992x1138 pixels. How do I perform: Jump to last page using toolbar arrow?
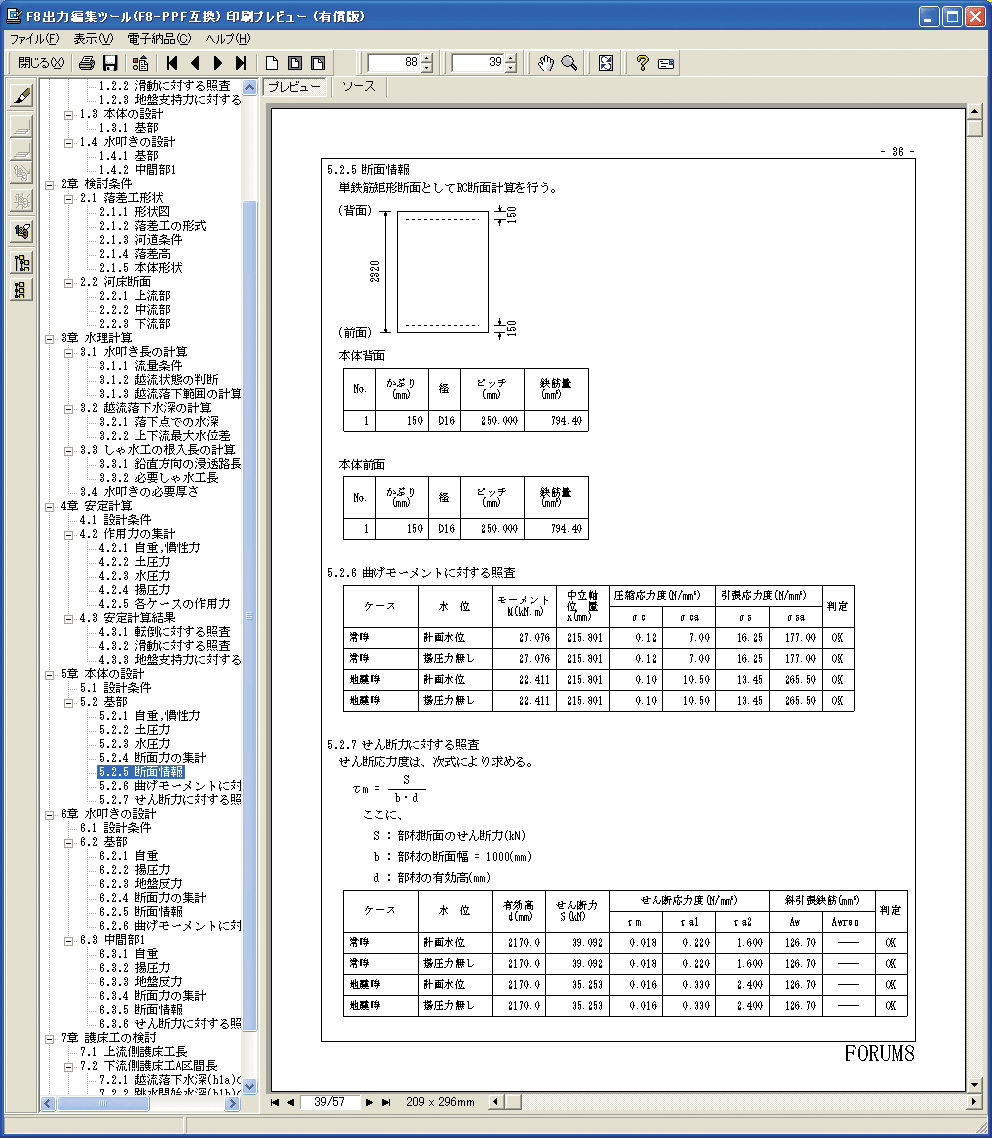241,63
